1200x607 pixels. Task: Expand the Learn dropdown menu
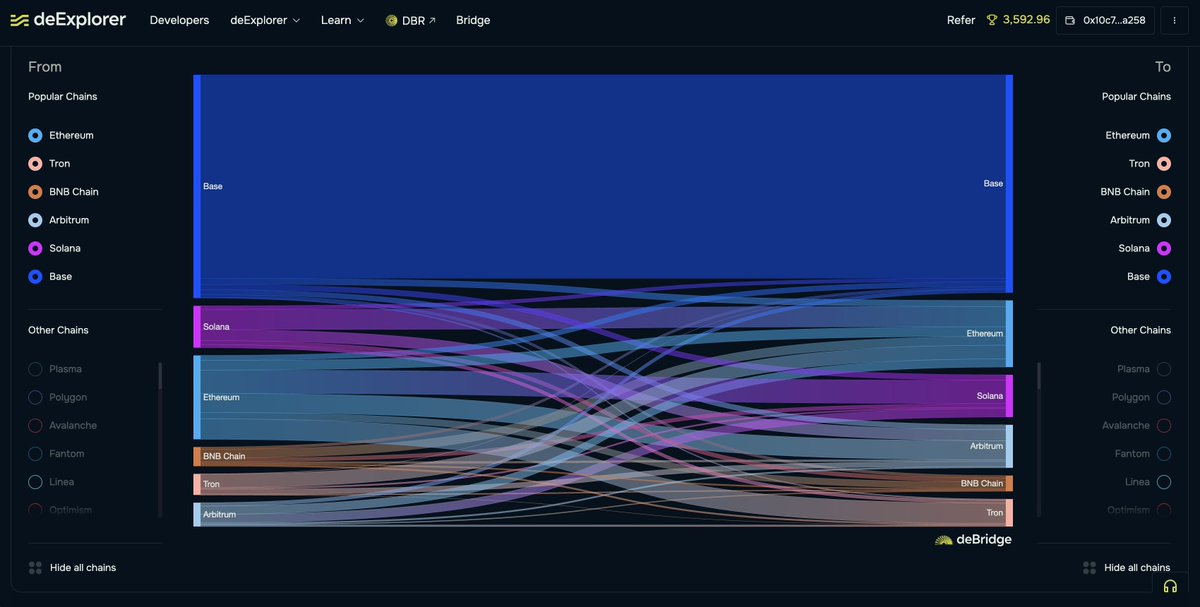coord(342,20)
